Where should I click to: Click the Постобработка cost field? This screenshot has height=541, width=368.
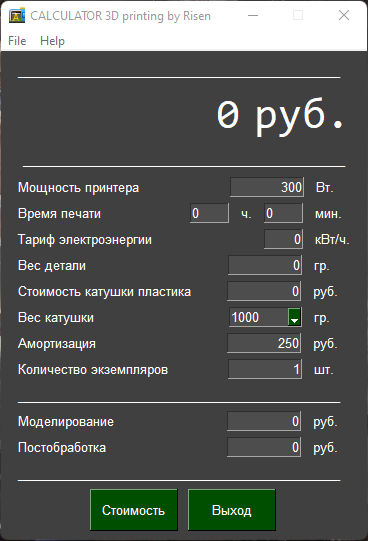[264, 447]
